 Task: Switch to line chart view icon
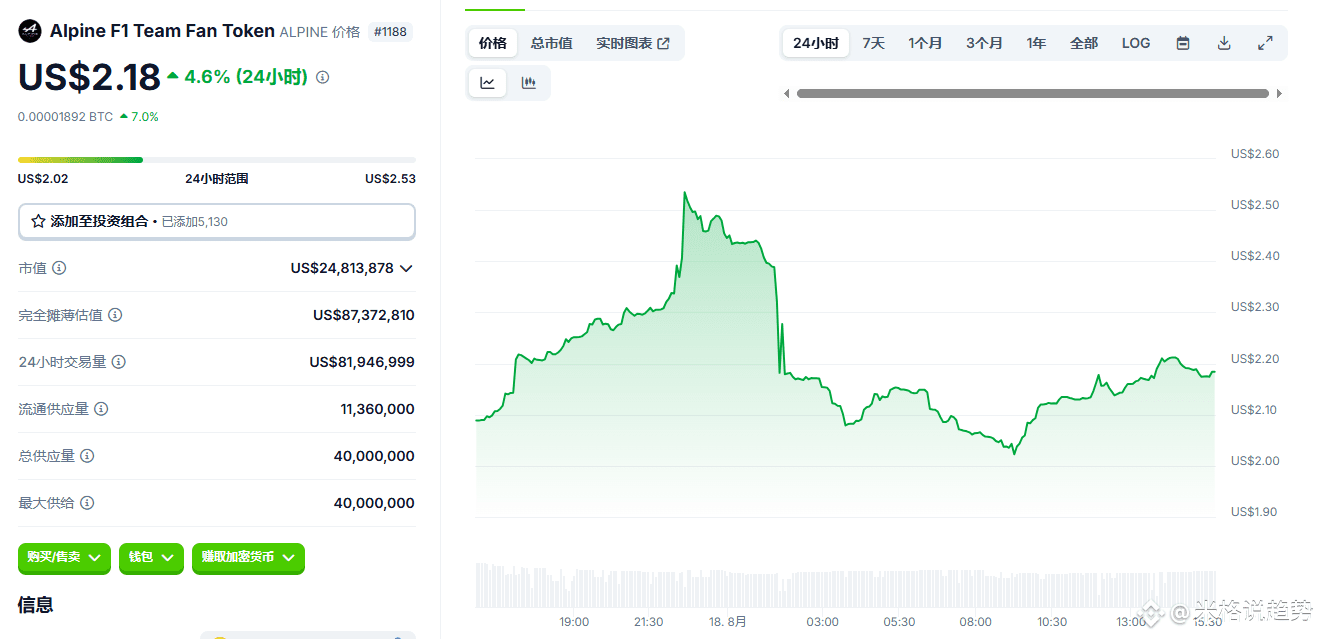pyautogui.click(x=488, y=83)
